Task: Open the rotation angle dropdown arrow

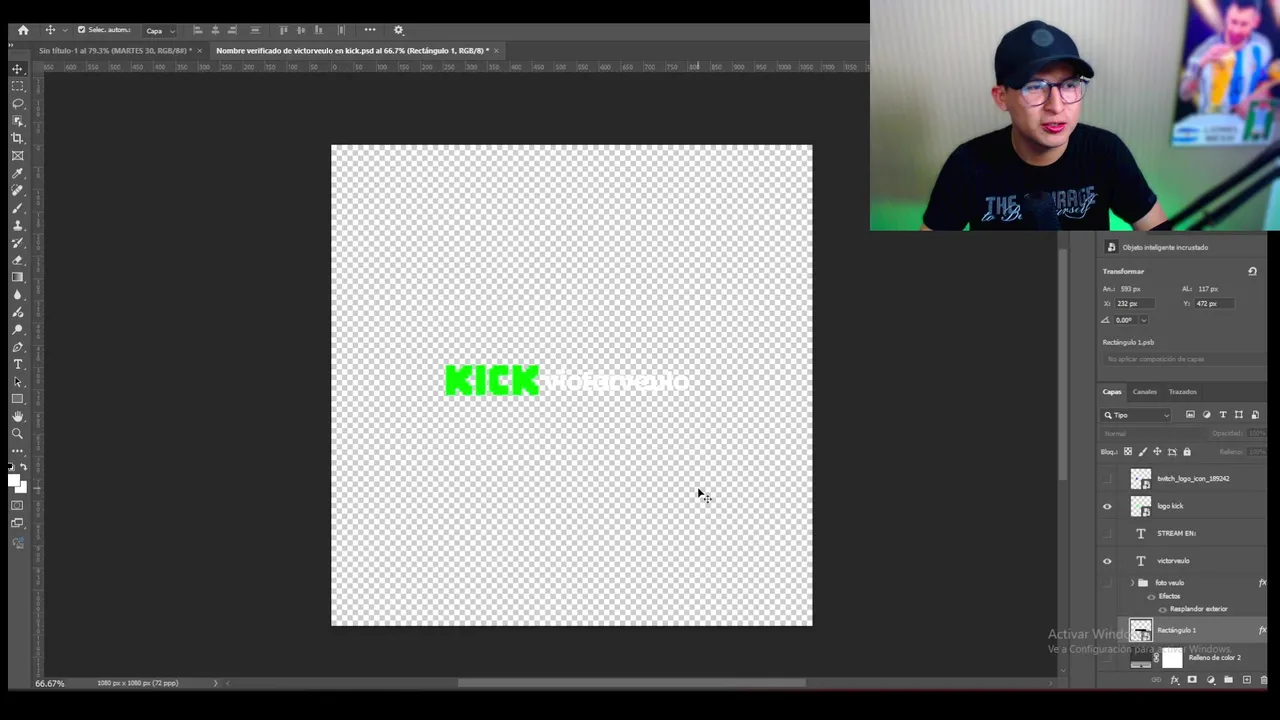Action: pyautogui.click(x=1144, y=320)
